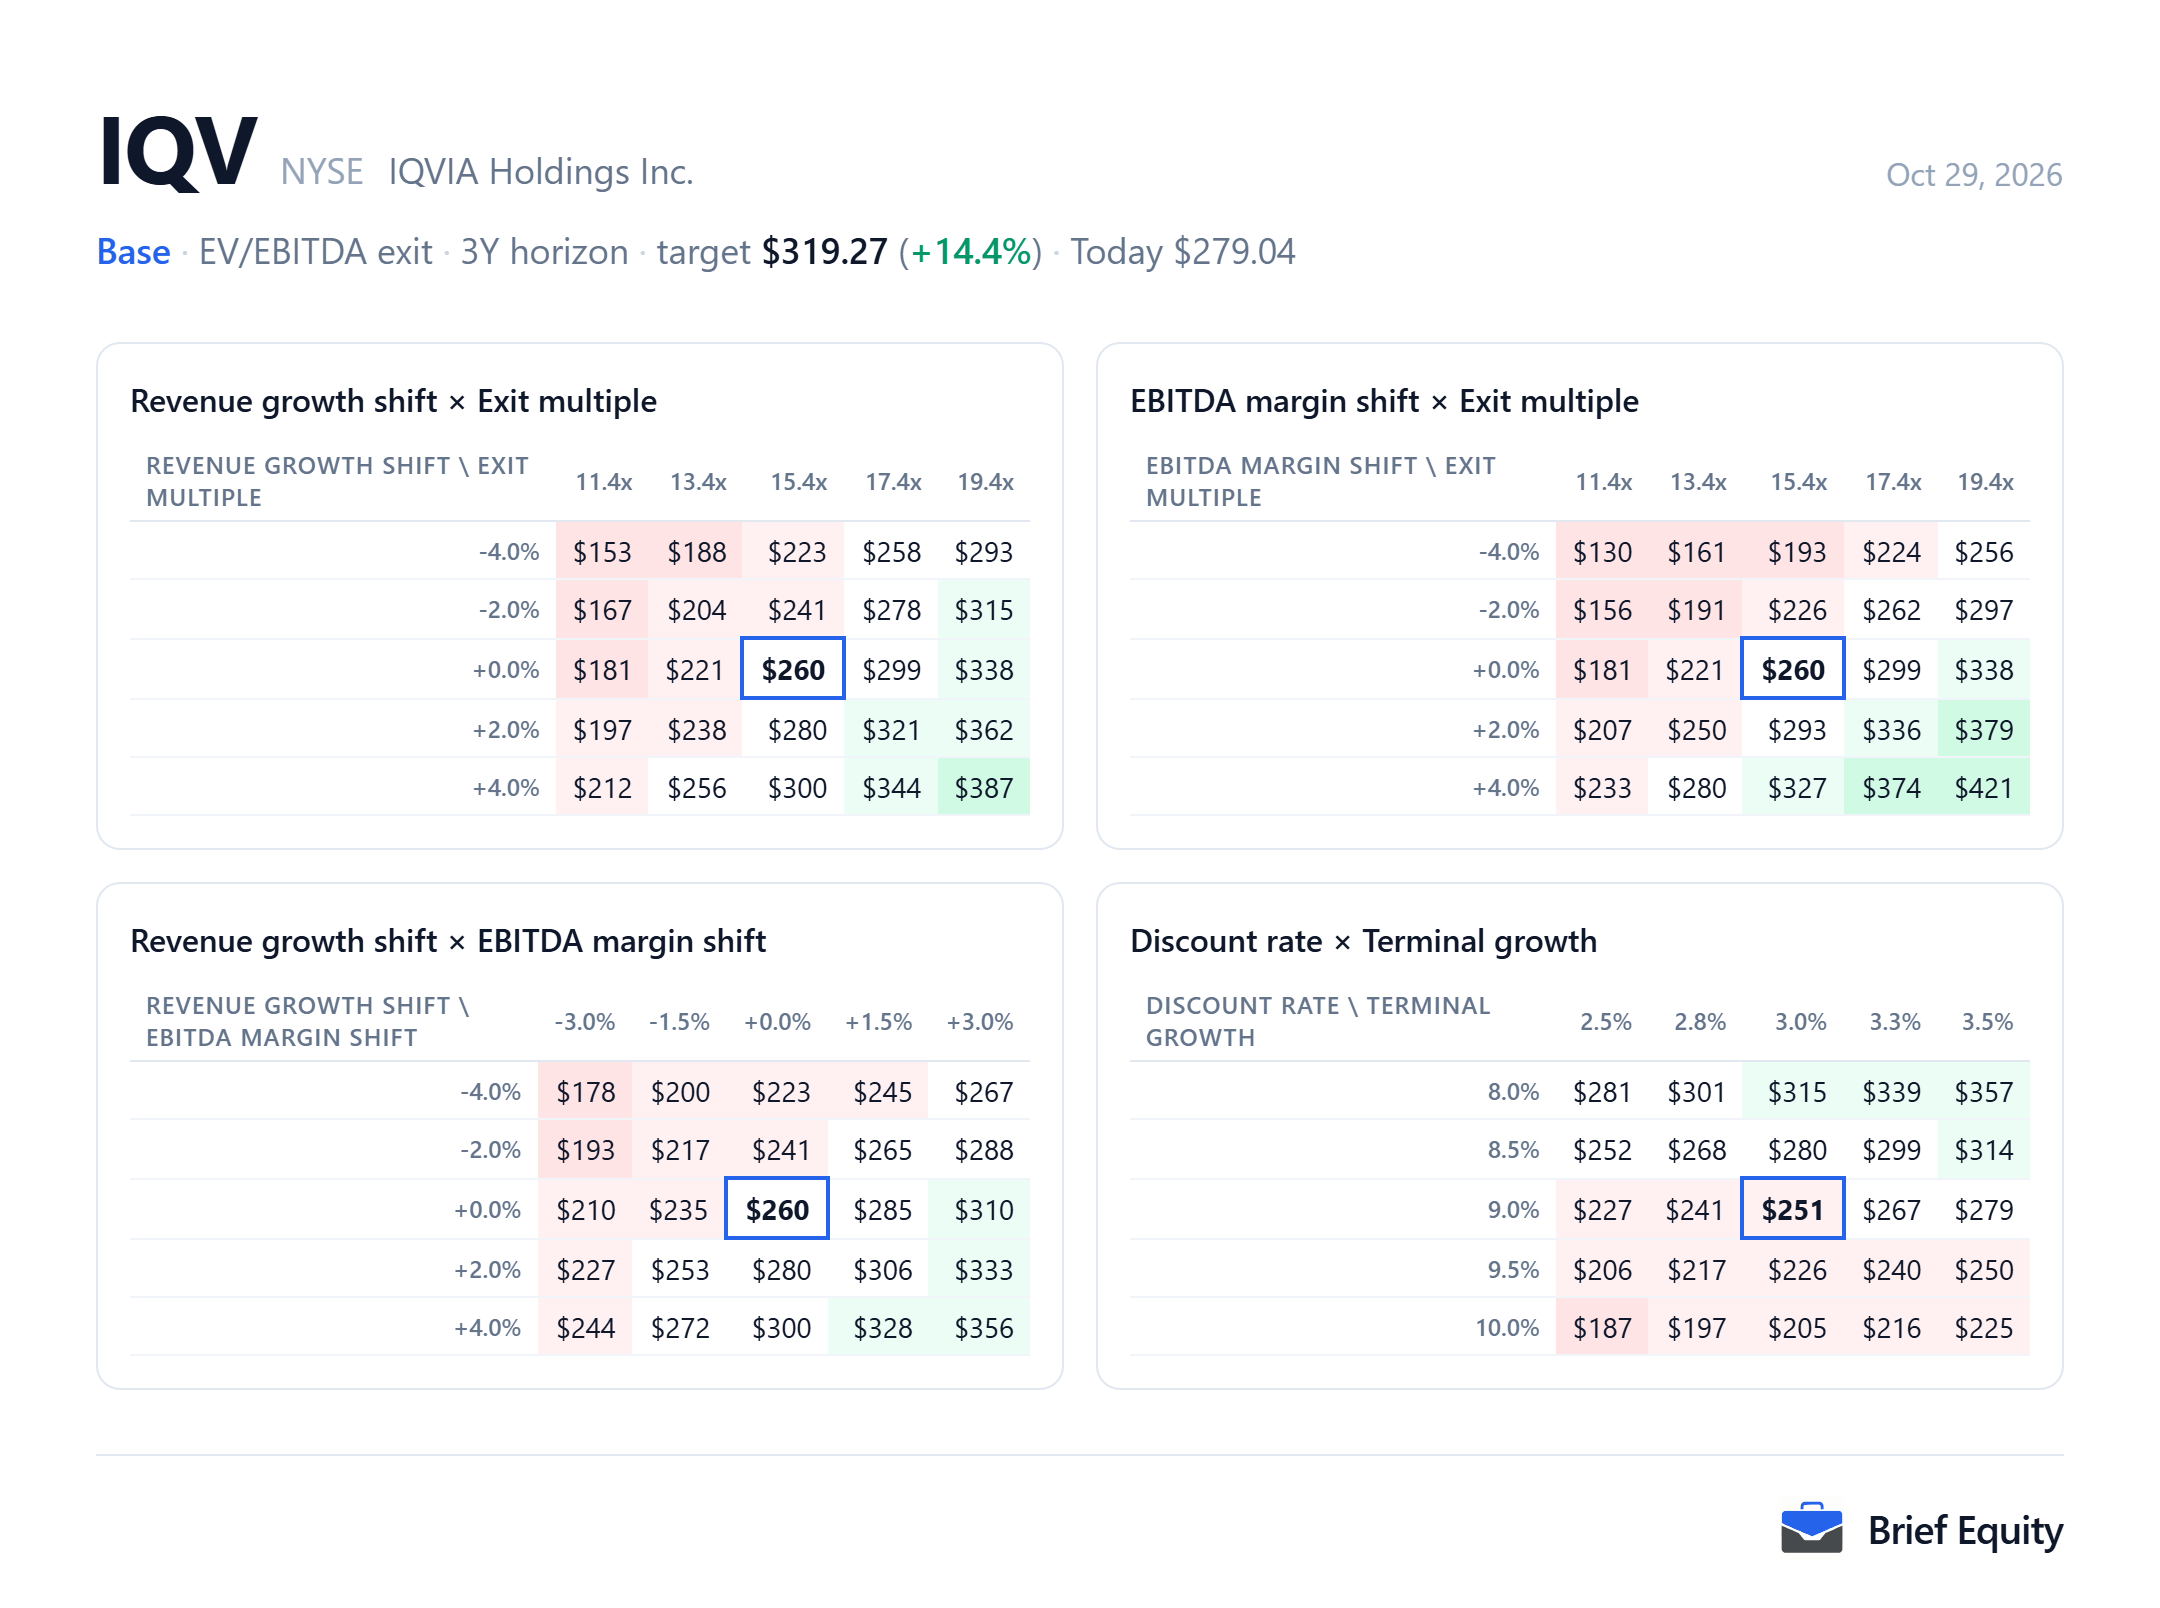Click the Oct 29, 2026 date

click(1973, 175)
